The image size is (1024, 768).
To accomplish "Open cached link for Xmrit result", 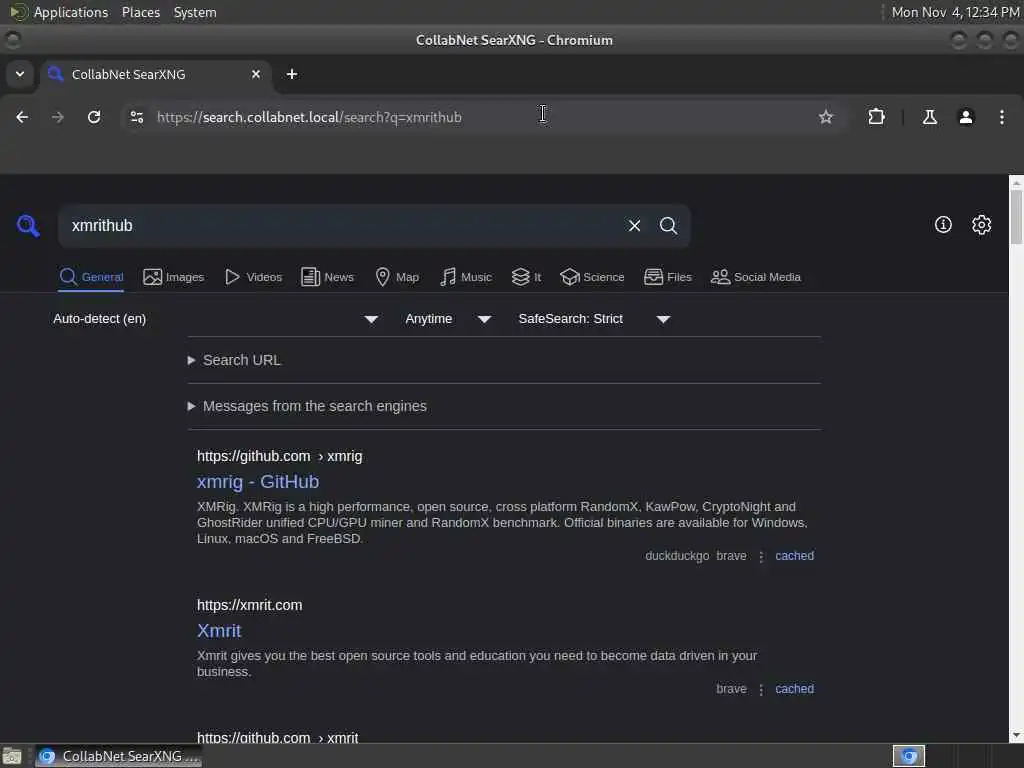I will [794, 689].
